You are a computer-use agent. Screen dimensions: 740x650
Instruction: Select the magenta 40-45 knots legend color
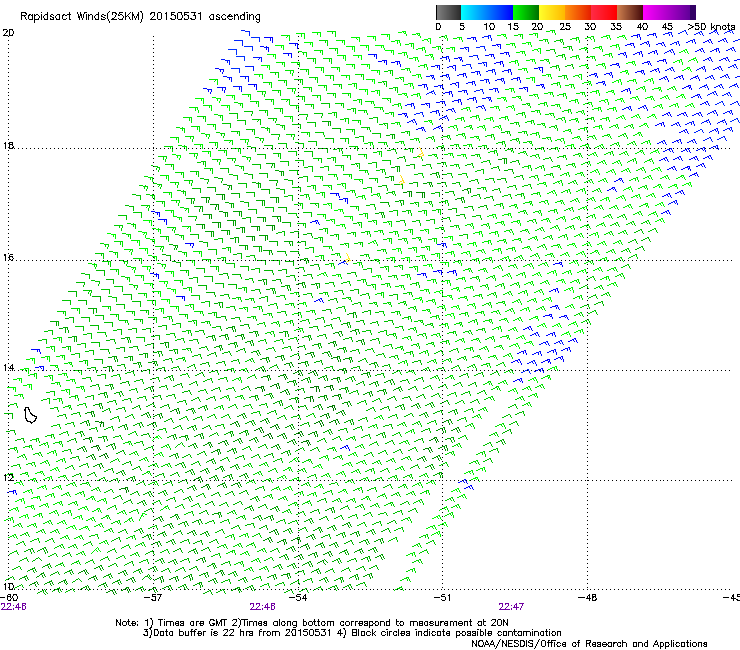coord(656,12)
